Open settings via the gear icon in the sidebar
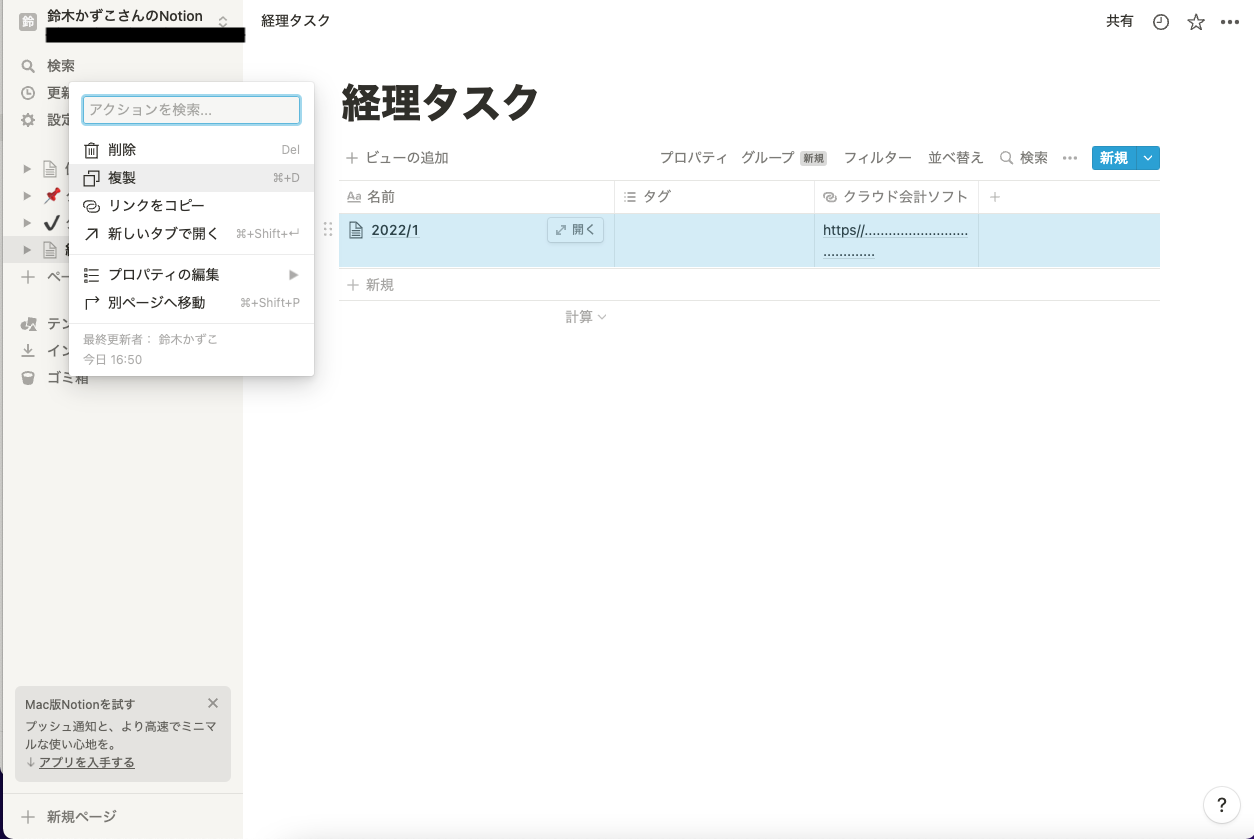Viewport: 1254px width, 839px height. (x=28, y=120)
